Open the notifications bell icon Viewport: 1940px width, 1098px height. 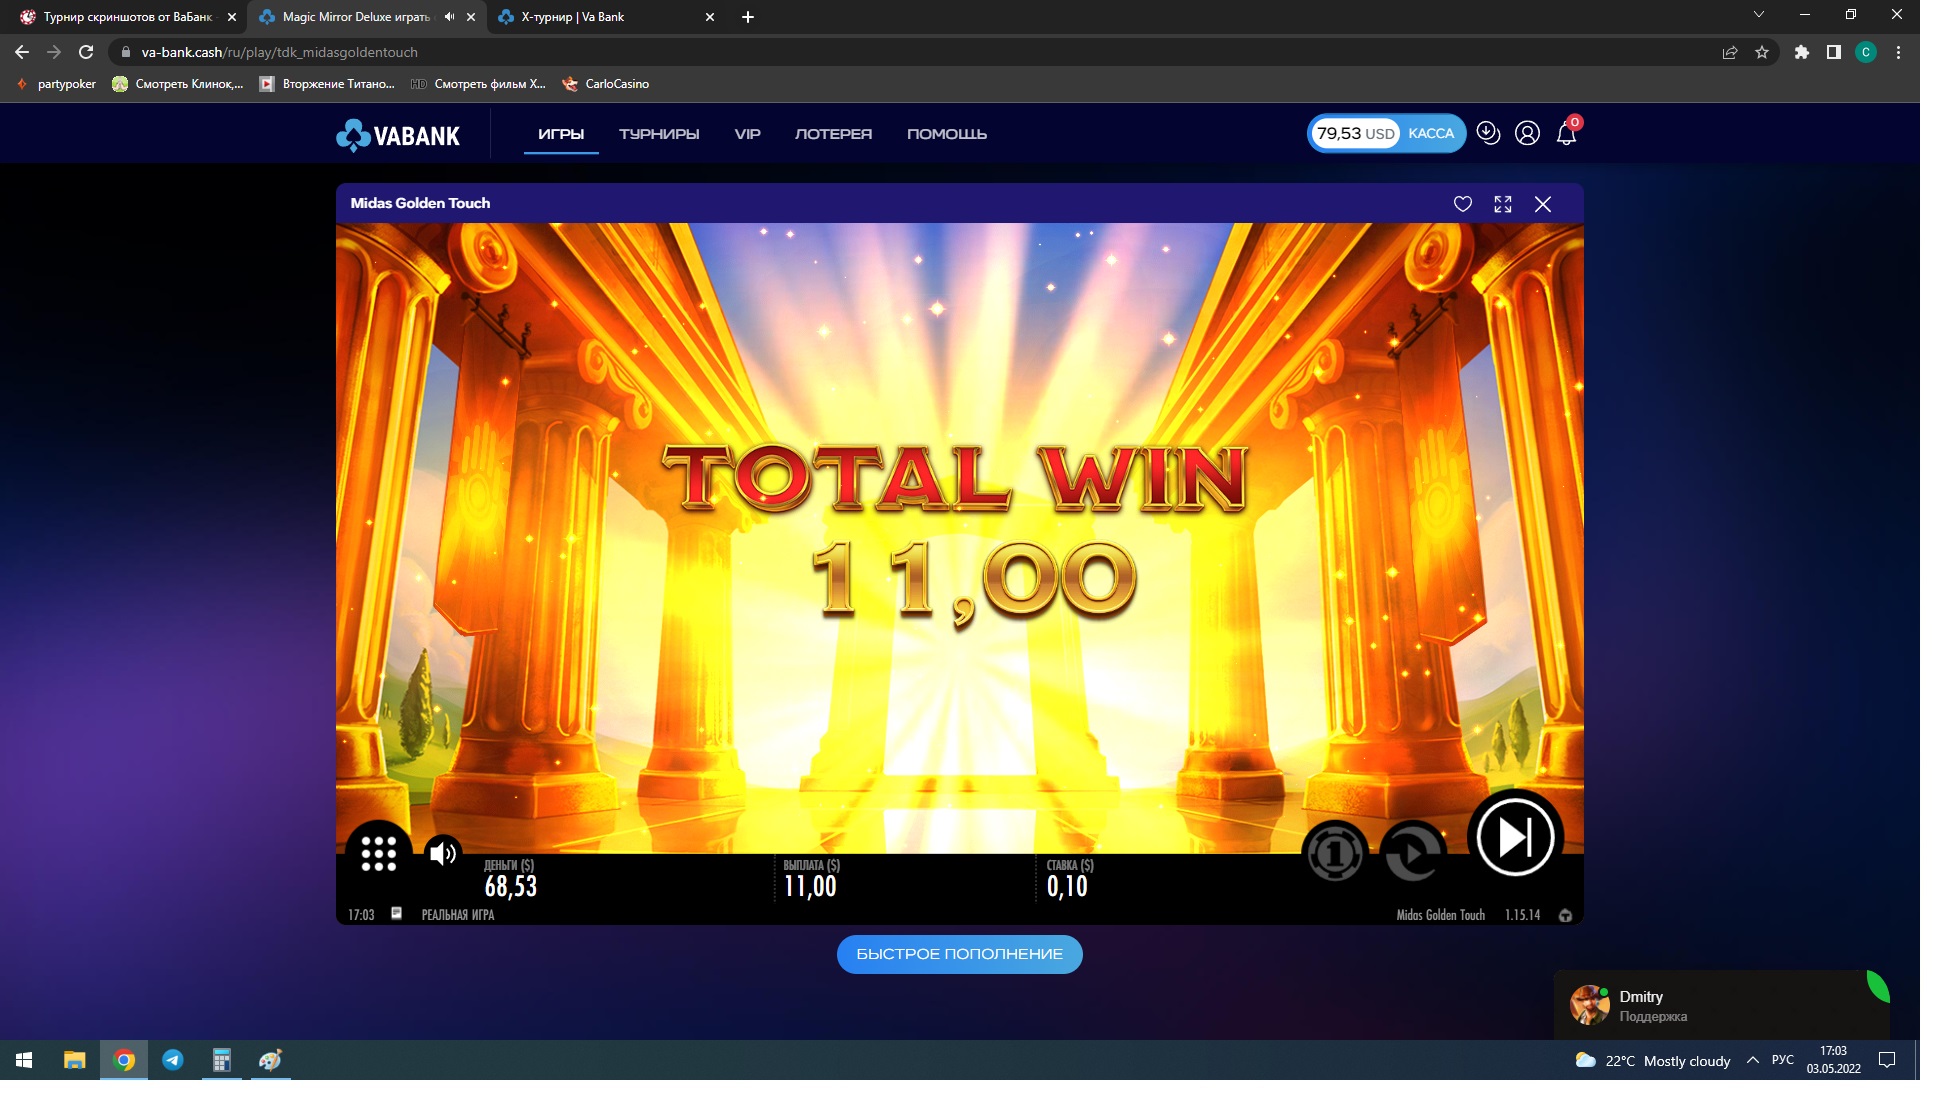click(x=1566, y=134)
